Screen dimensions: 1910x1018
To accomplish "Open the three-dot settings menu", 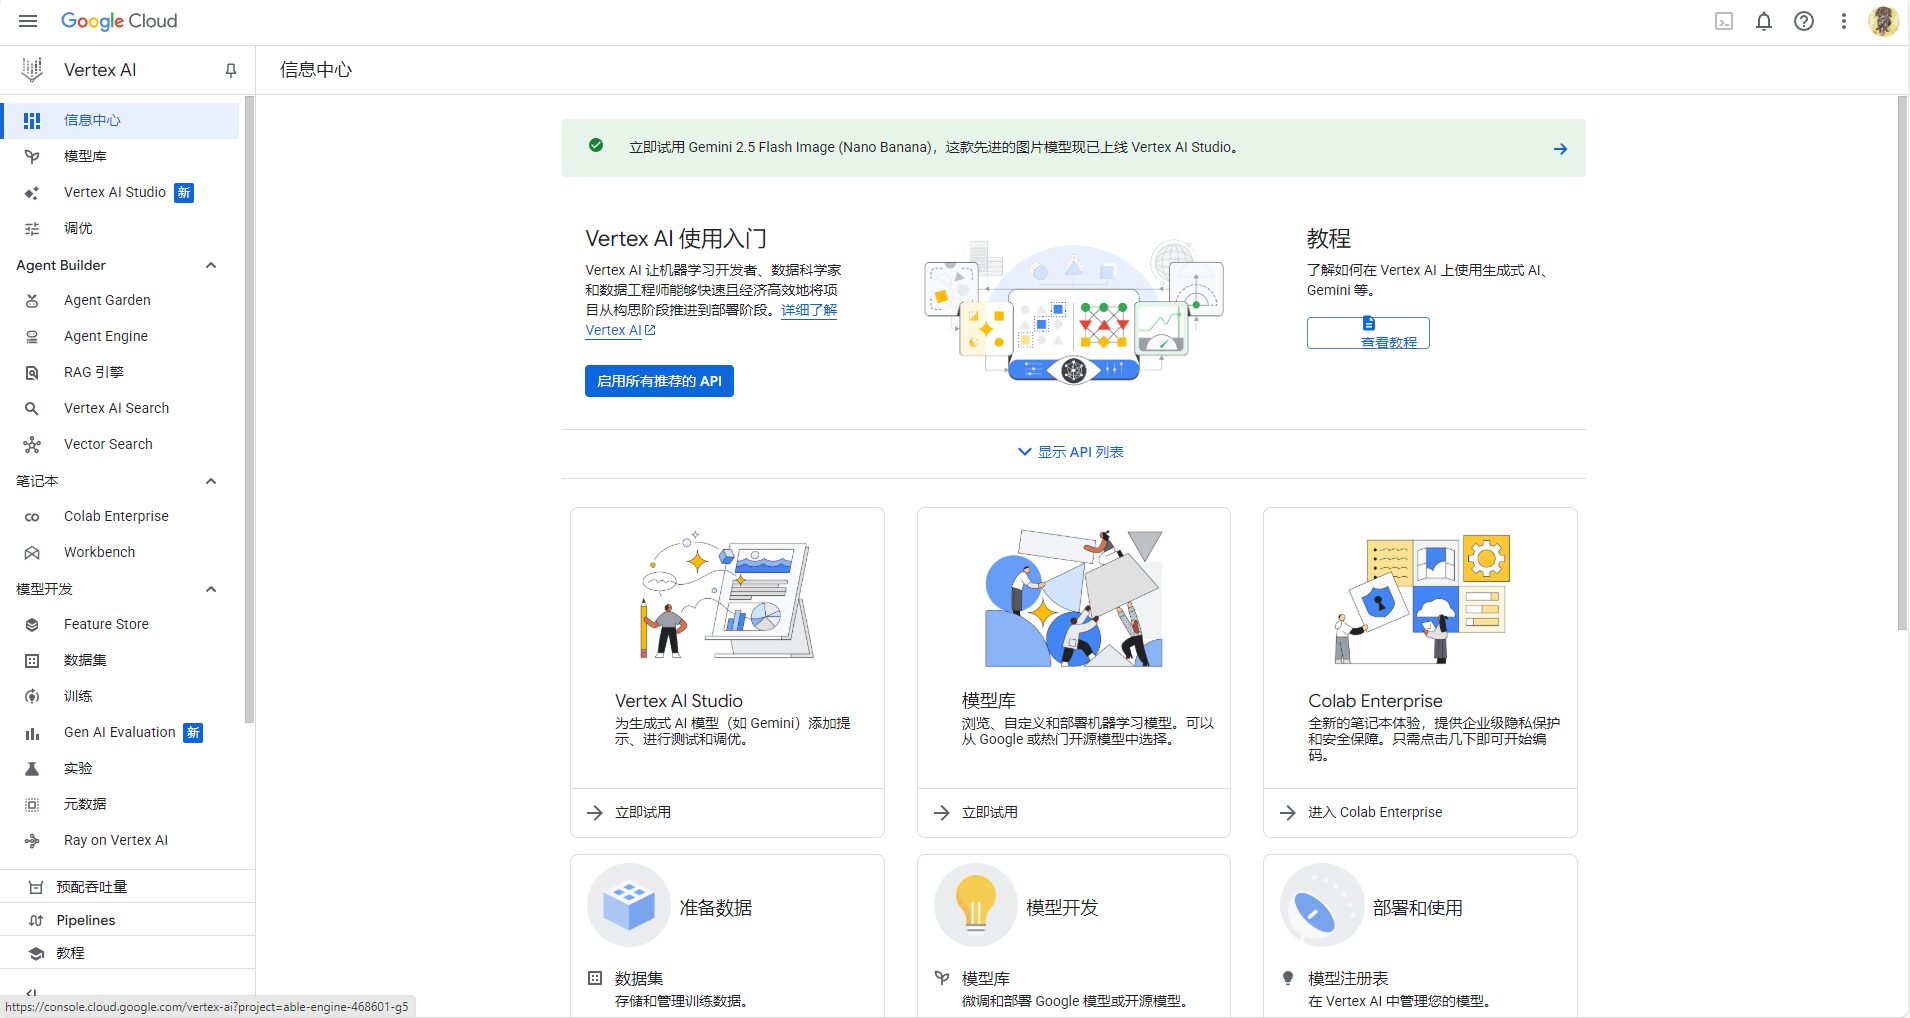I will 1844,21.
